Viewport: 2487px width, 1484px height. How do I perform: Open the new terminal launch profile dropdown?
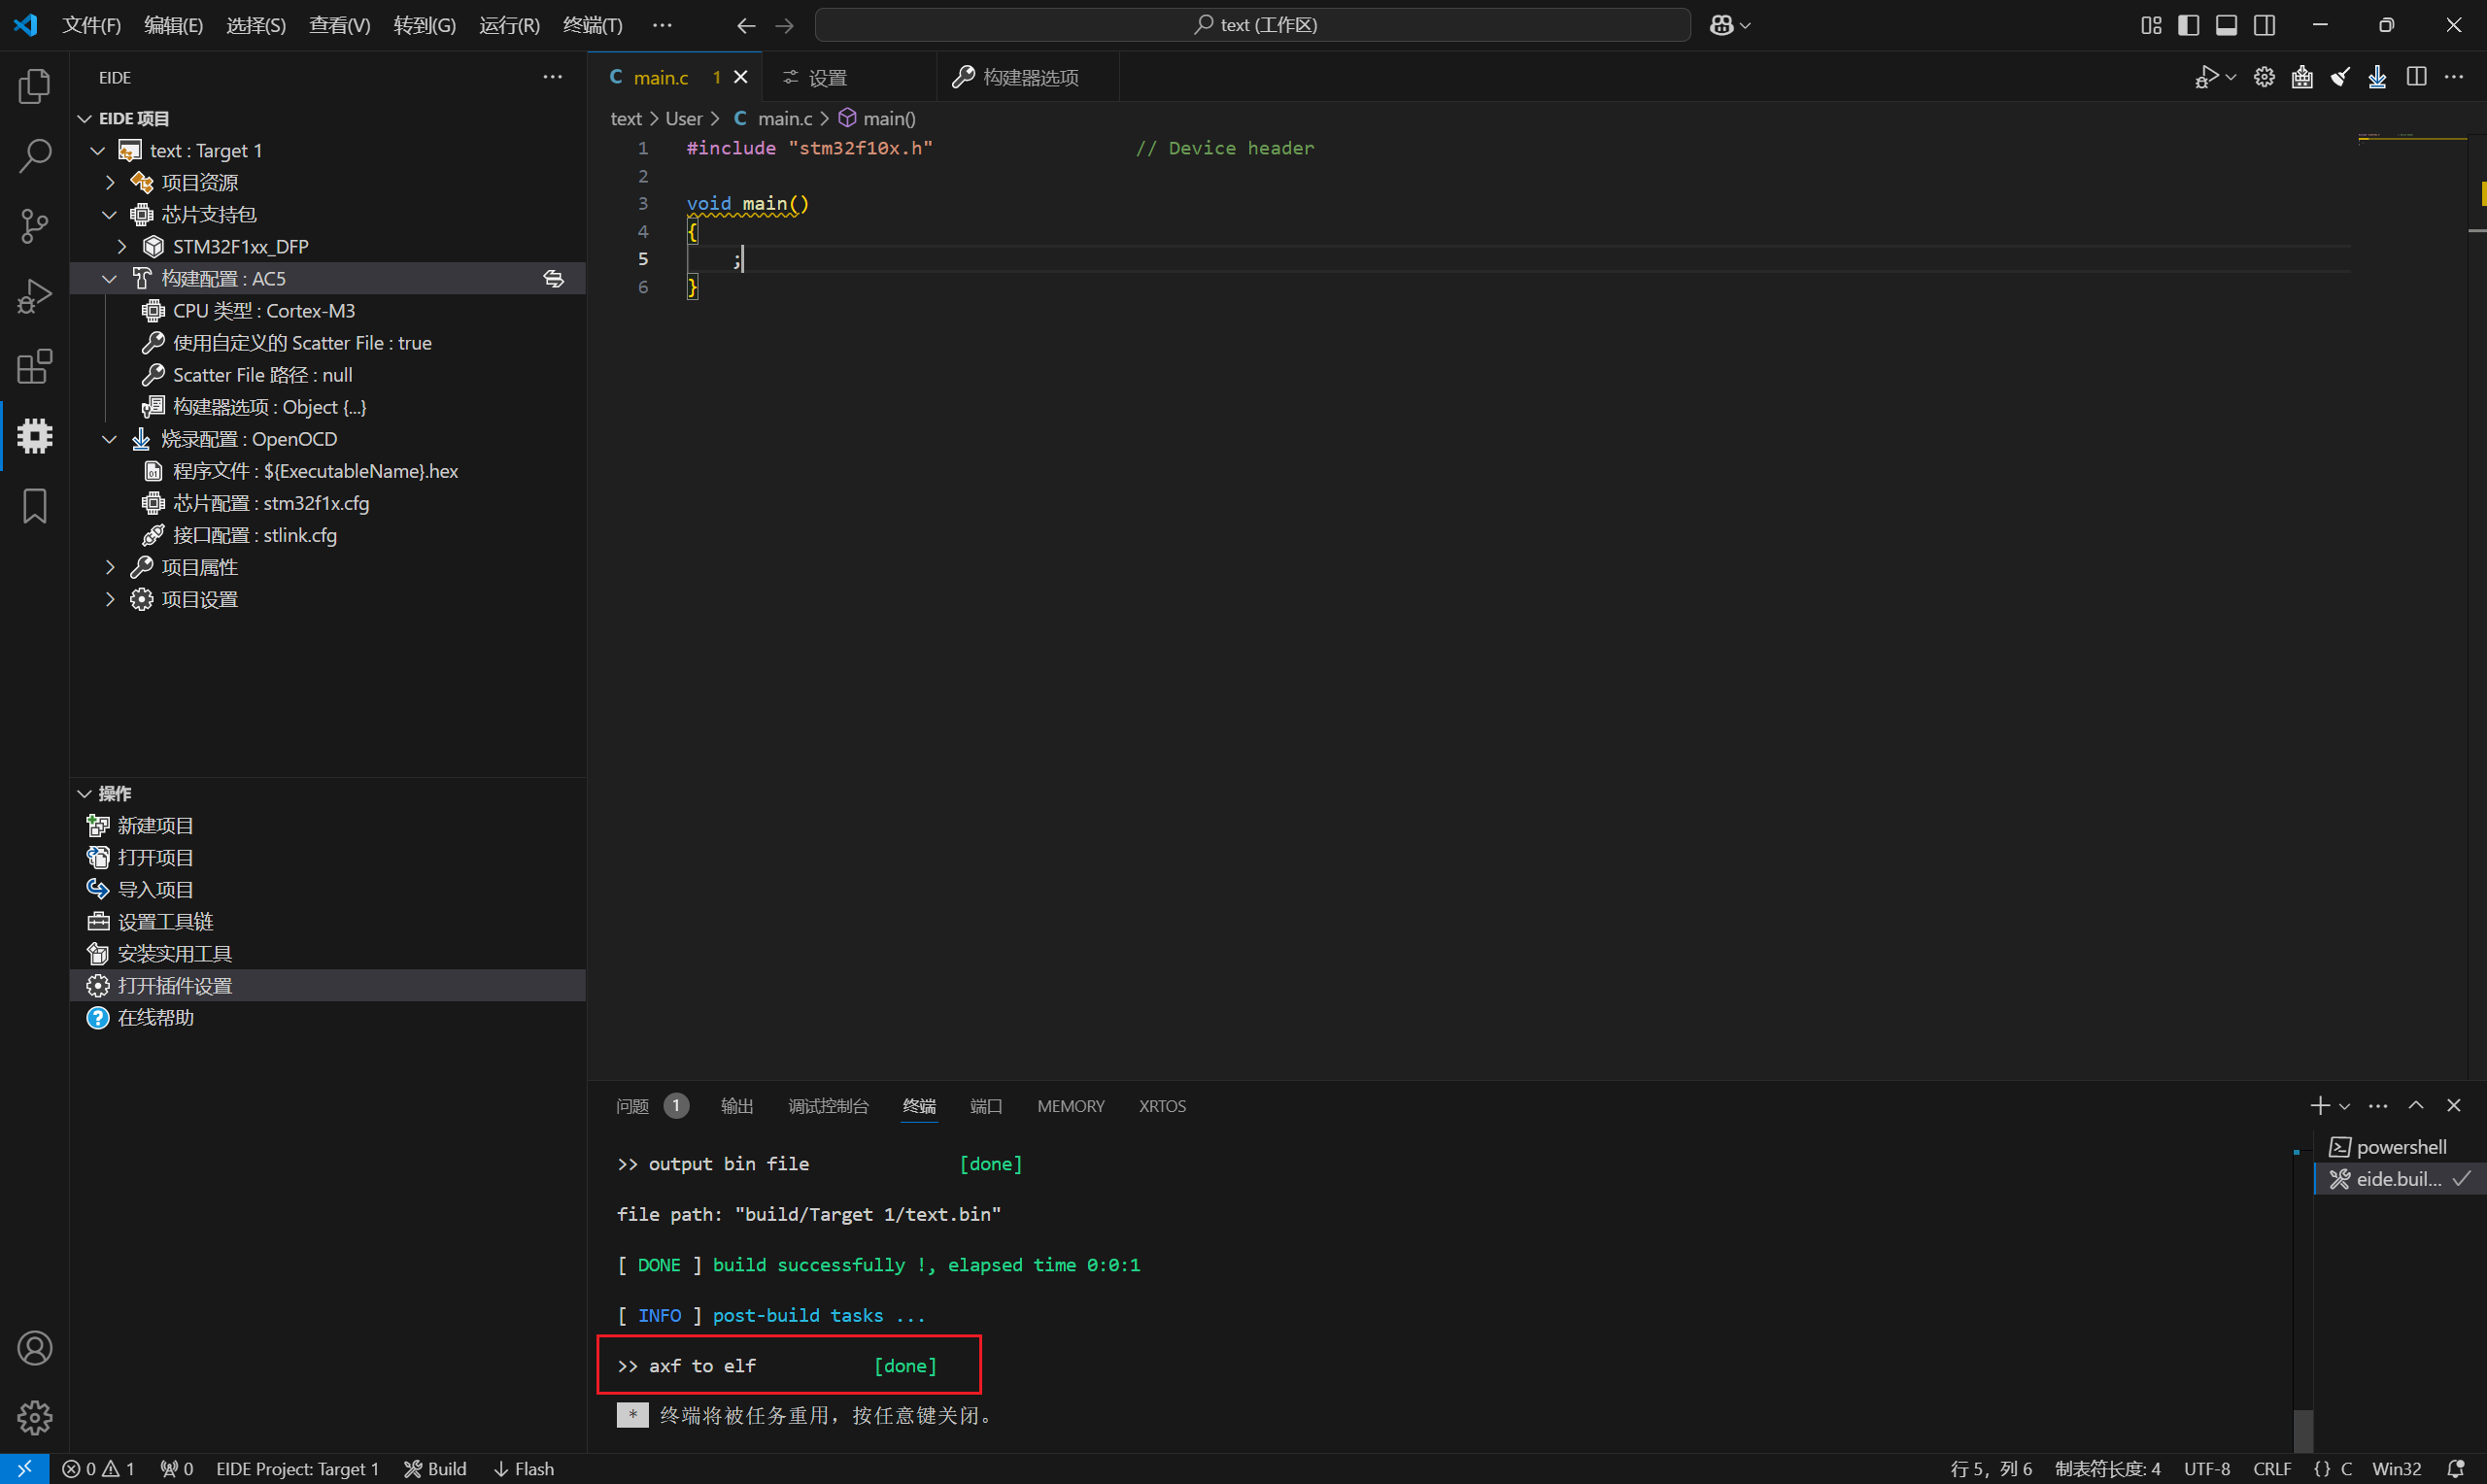tap(2344, 1106)
